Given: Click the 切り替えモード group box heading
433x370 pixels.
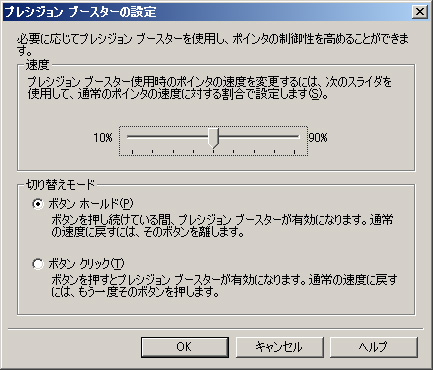Looking at the screenshot, I should click(x=61, y=184).
